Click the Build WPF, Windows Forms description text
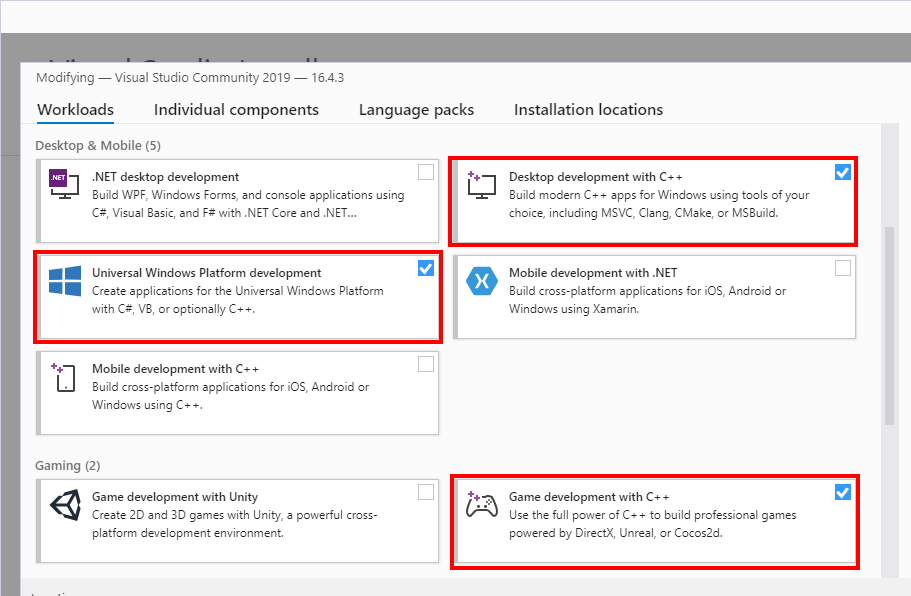 [x=248, y=204]
